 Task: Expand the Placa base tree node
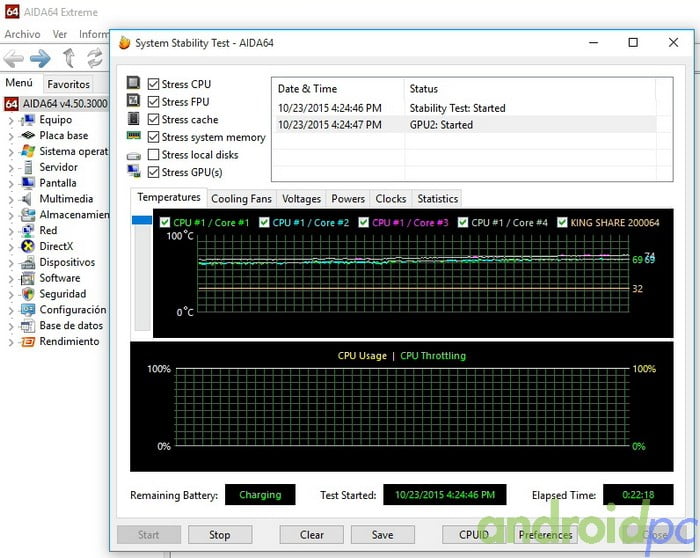[11, 136]
